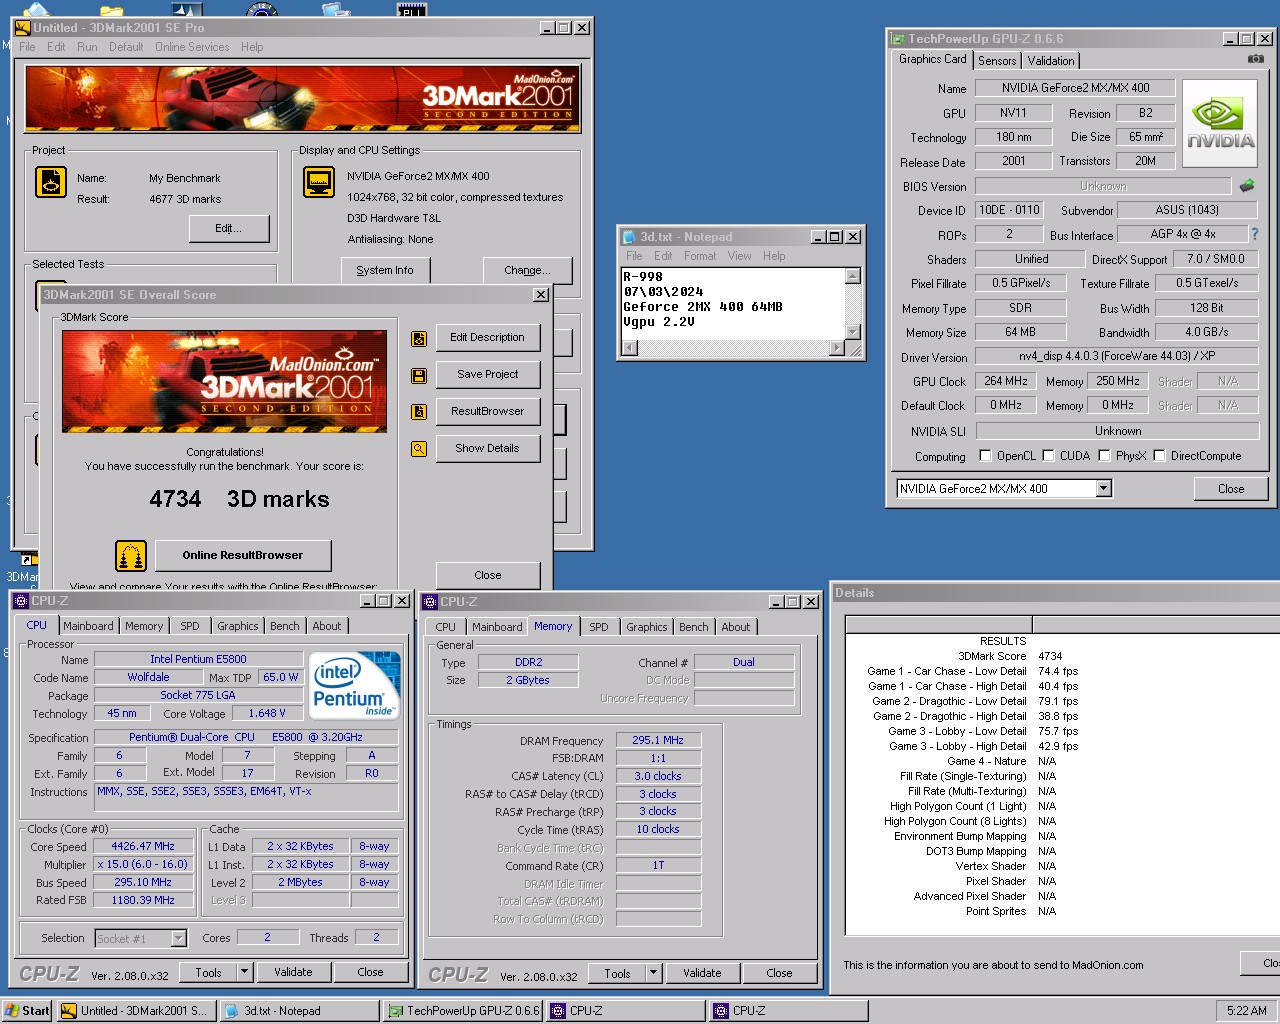Open the SPD tab in Memory CPU-Z window
1280x1024 pixels.
pos(599,627)
